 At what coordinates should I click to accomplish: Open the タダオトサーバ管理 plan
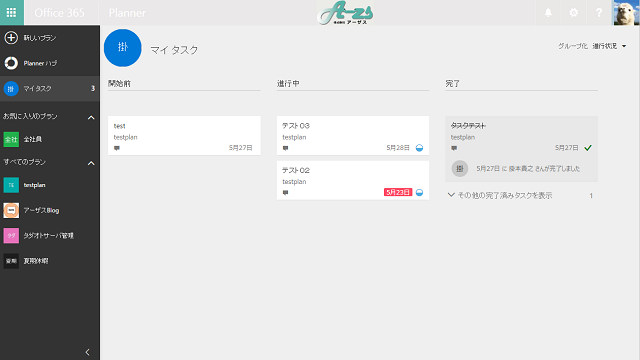point(50,236)
